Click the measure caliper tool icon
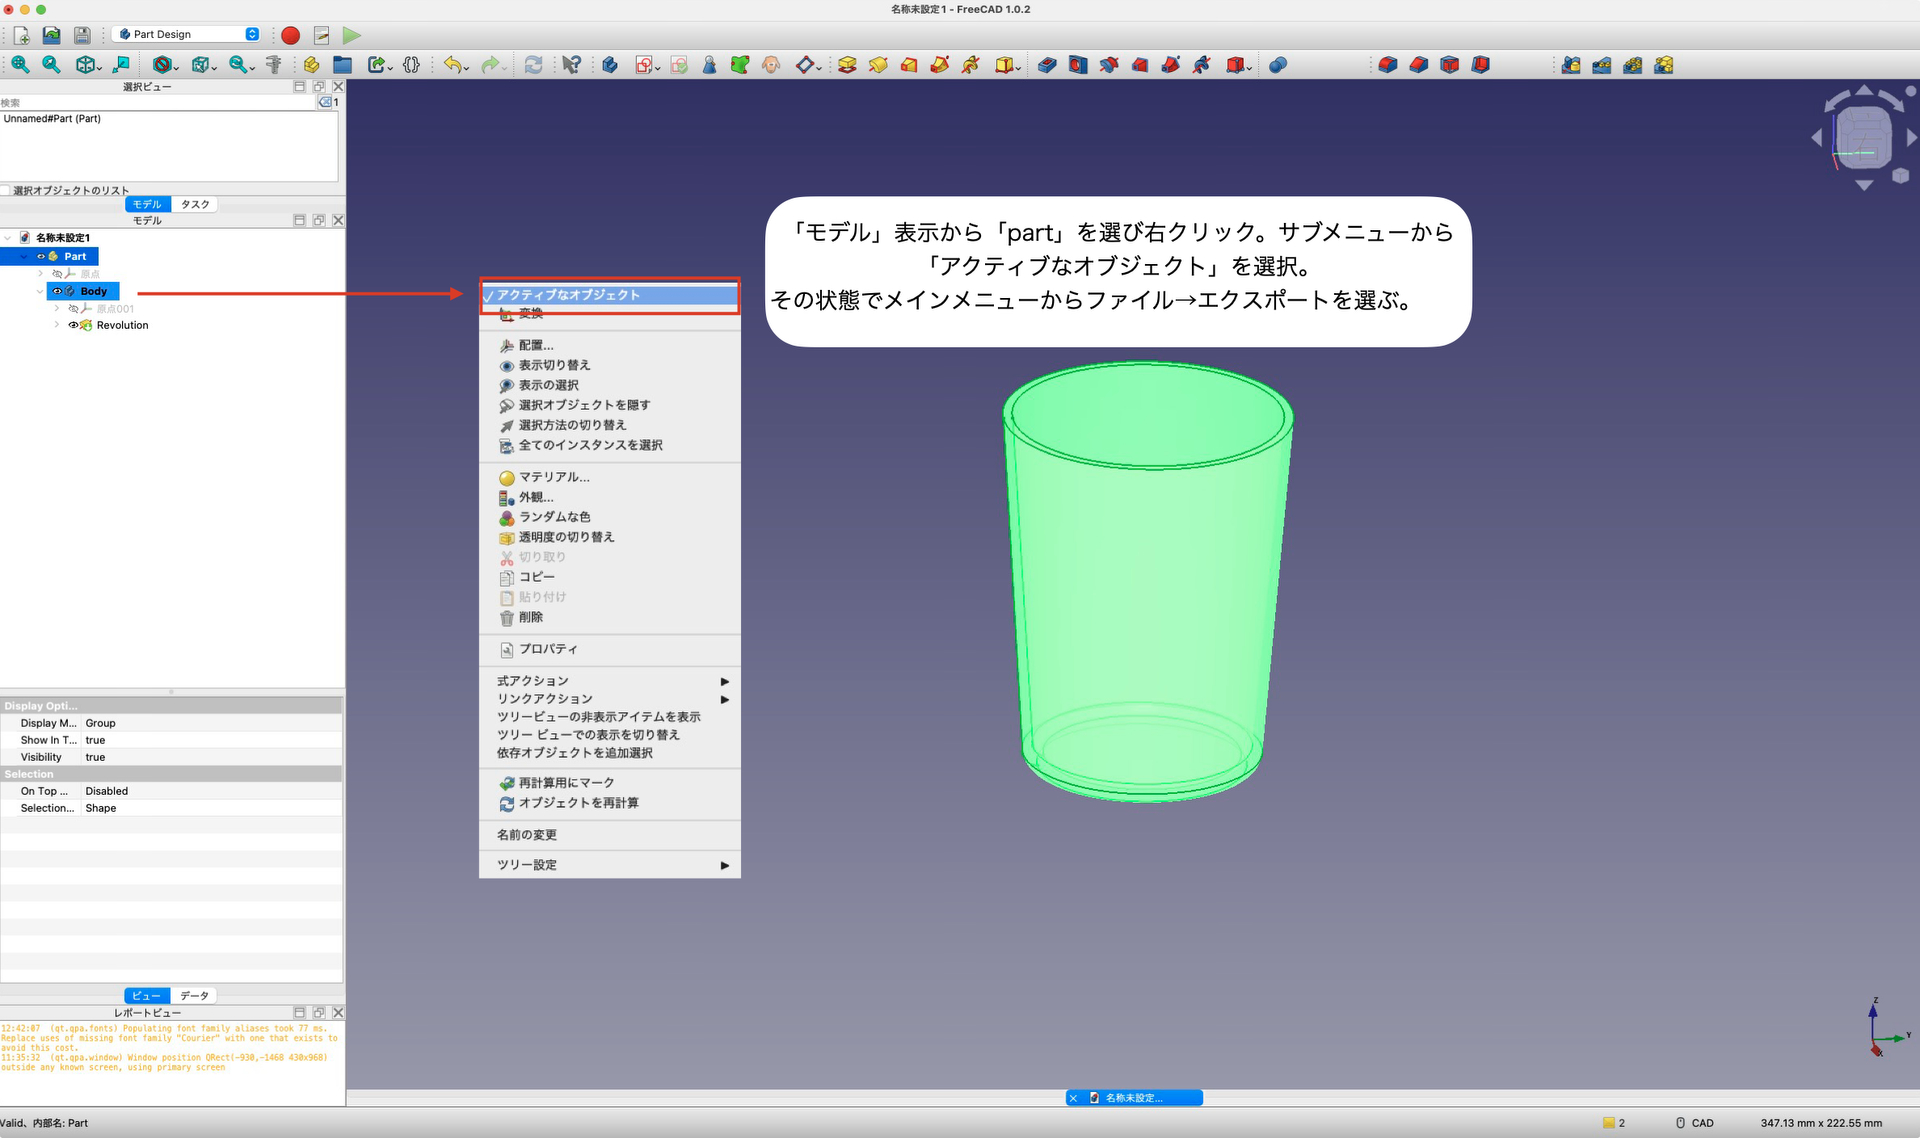The width and height of the screenshot is (1920, 1138). click(x=273, y=65)
